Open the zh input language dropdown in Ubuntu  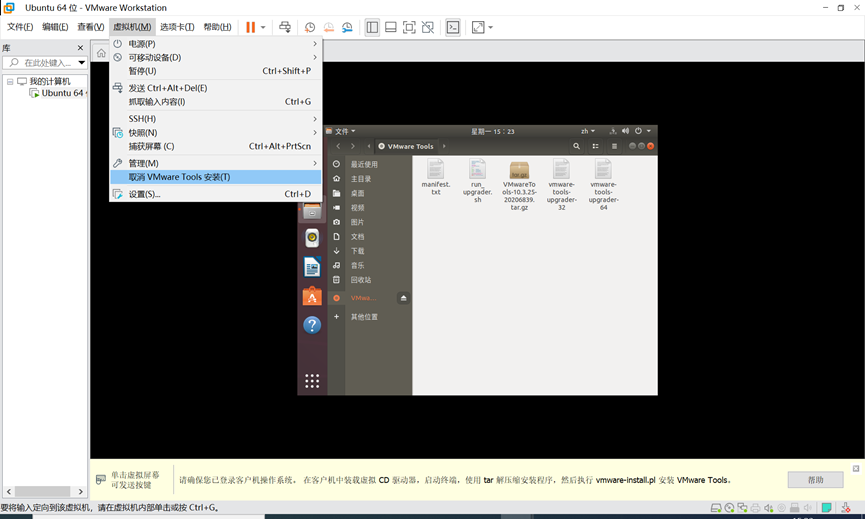588,131
